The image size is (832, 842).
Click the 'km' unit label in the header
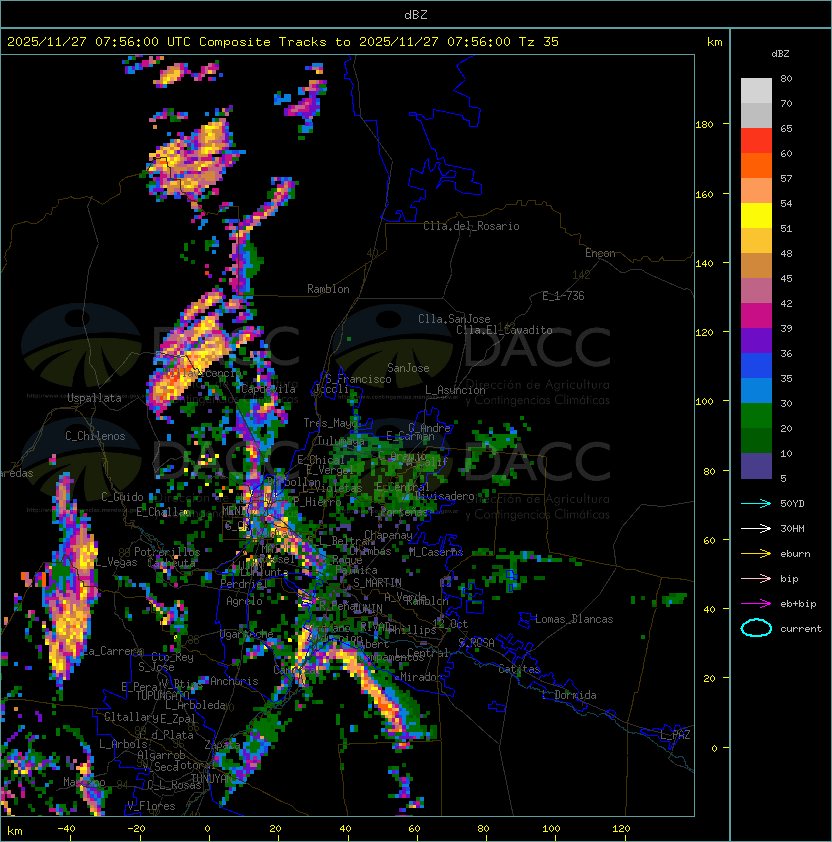714,42
